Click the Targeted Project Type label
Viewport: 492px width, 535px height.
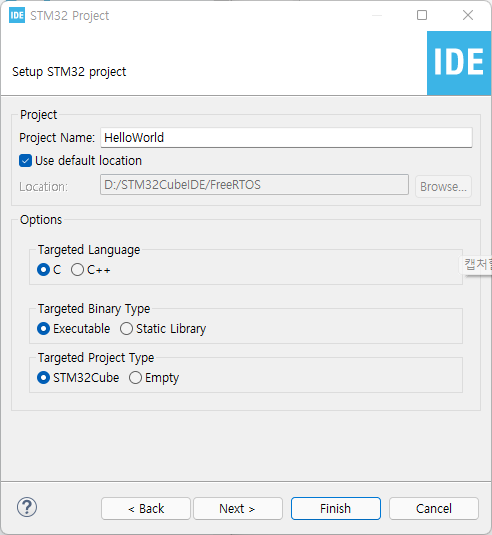coord(96,358)
